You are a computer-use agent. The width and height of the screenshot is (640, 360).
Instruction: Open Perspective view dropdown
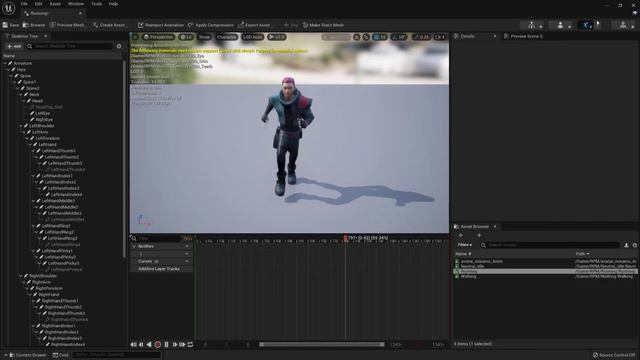point(159,37)
